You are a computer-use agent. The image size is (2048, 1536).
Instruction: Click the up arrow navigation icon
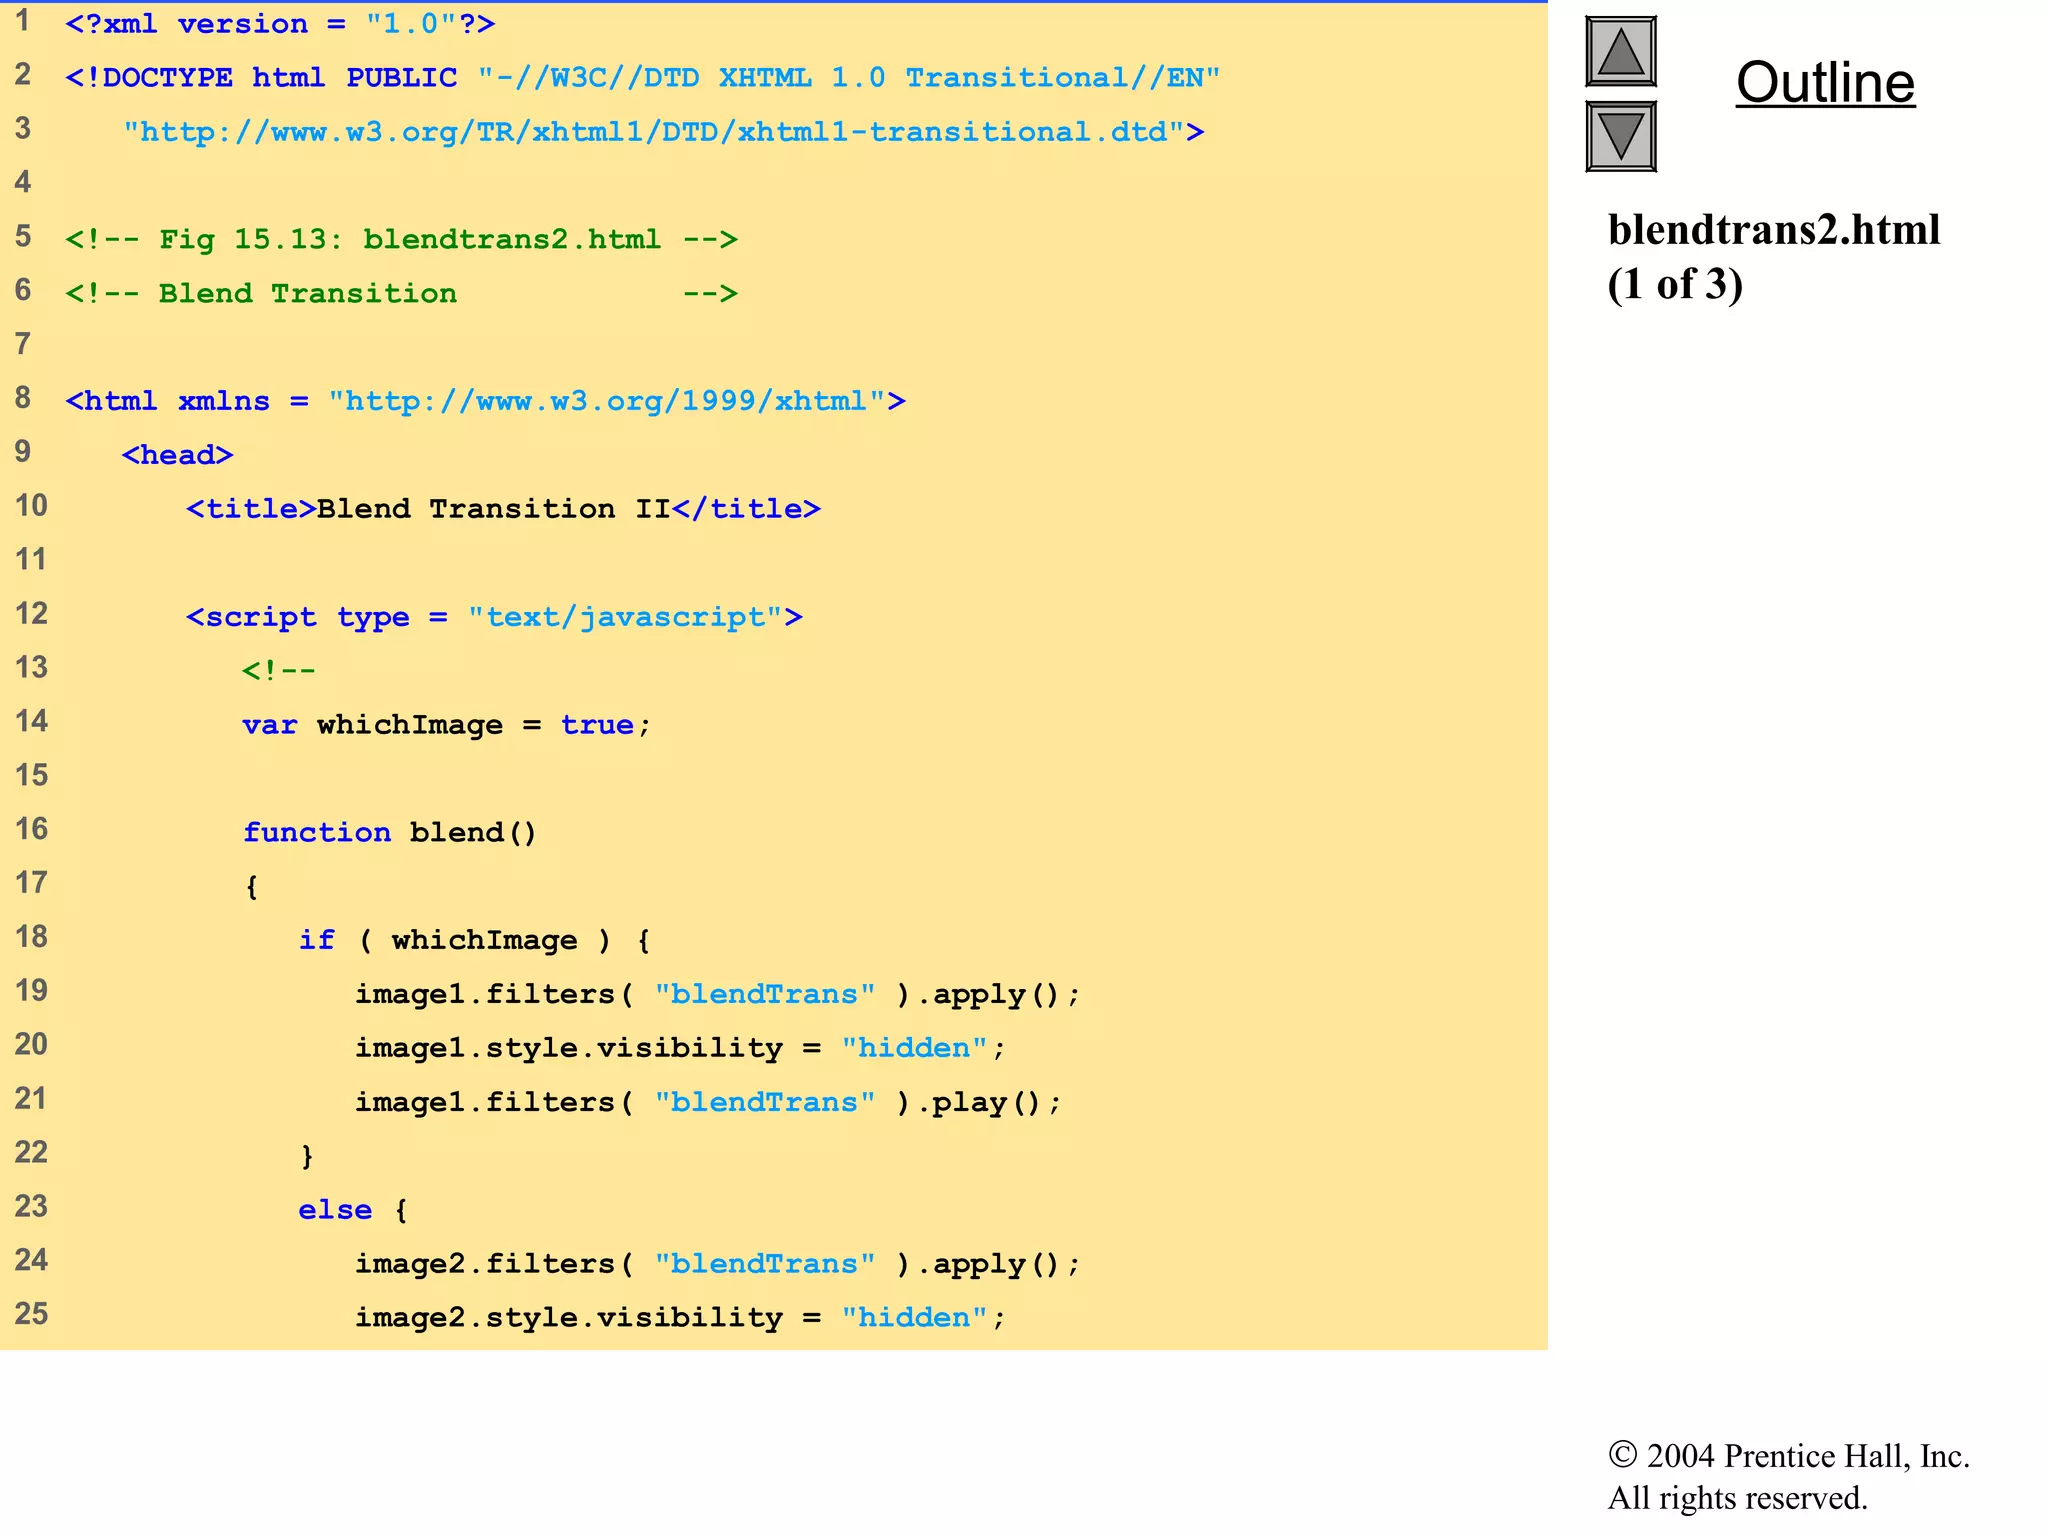1620,52
